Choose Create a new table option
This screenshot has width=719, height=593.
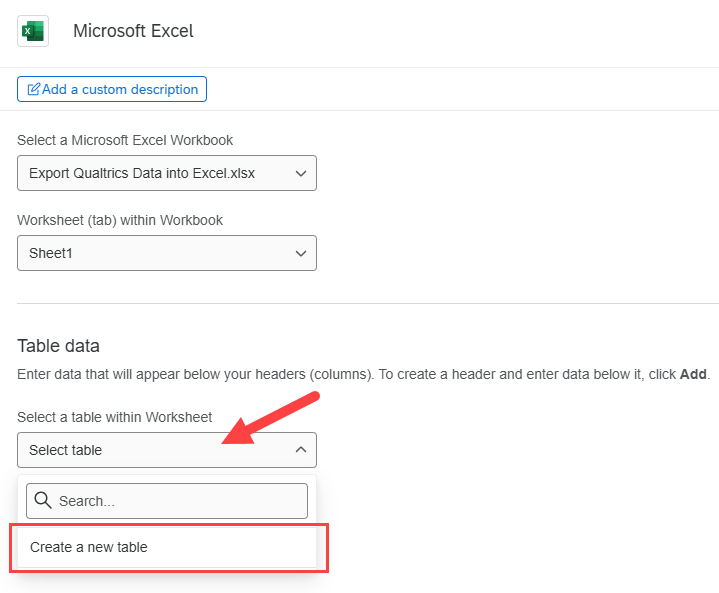[167, 547]
